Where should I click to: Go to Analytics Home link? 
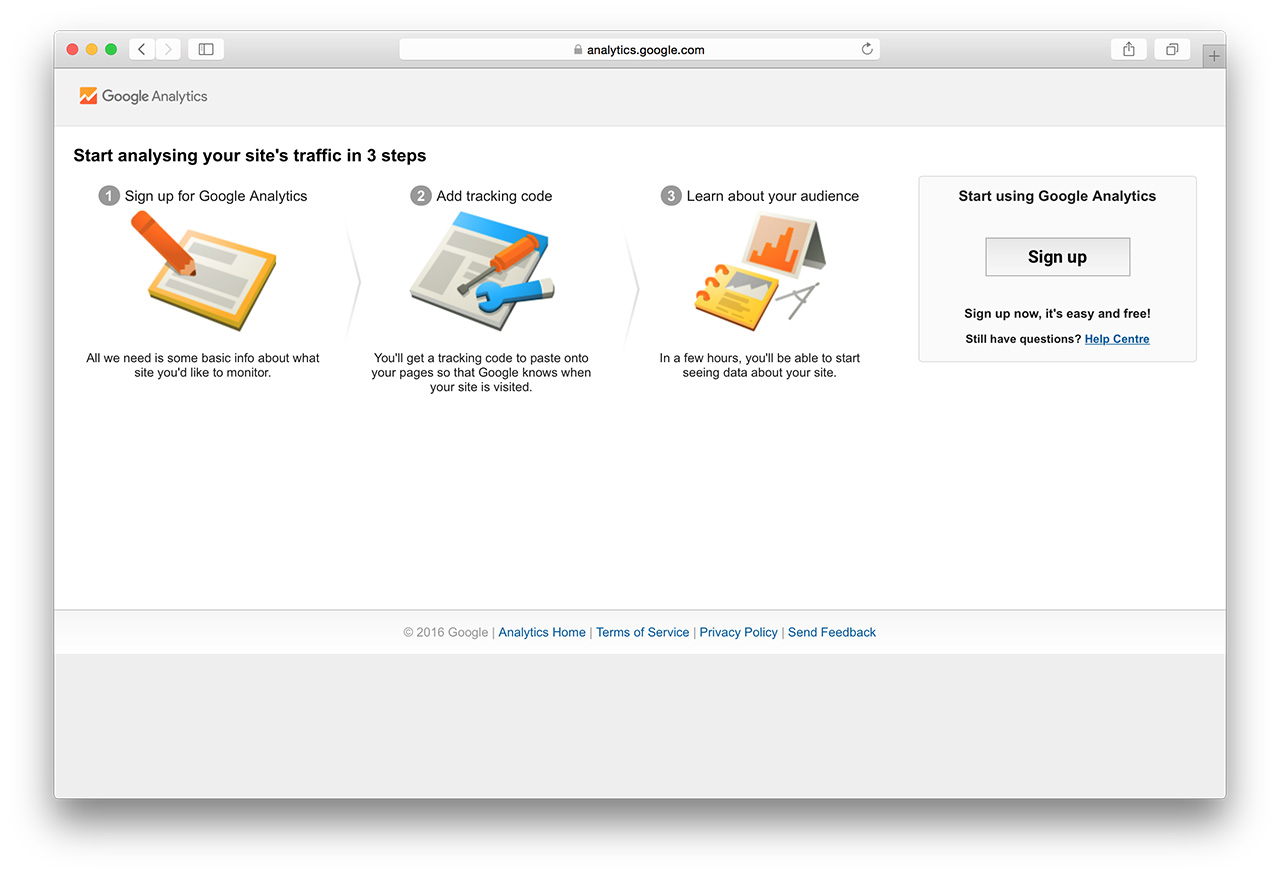[x=542, y=632]
